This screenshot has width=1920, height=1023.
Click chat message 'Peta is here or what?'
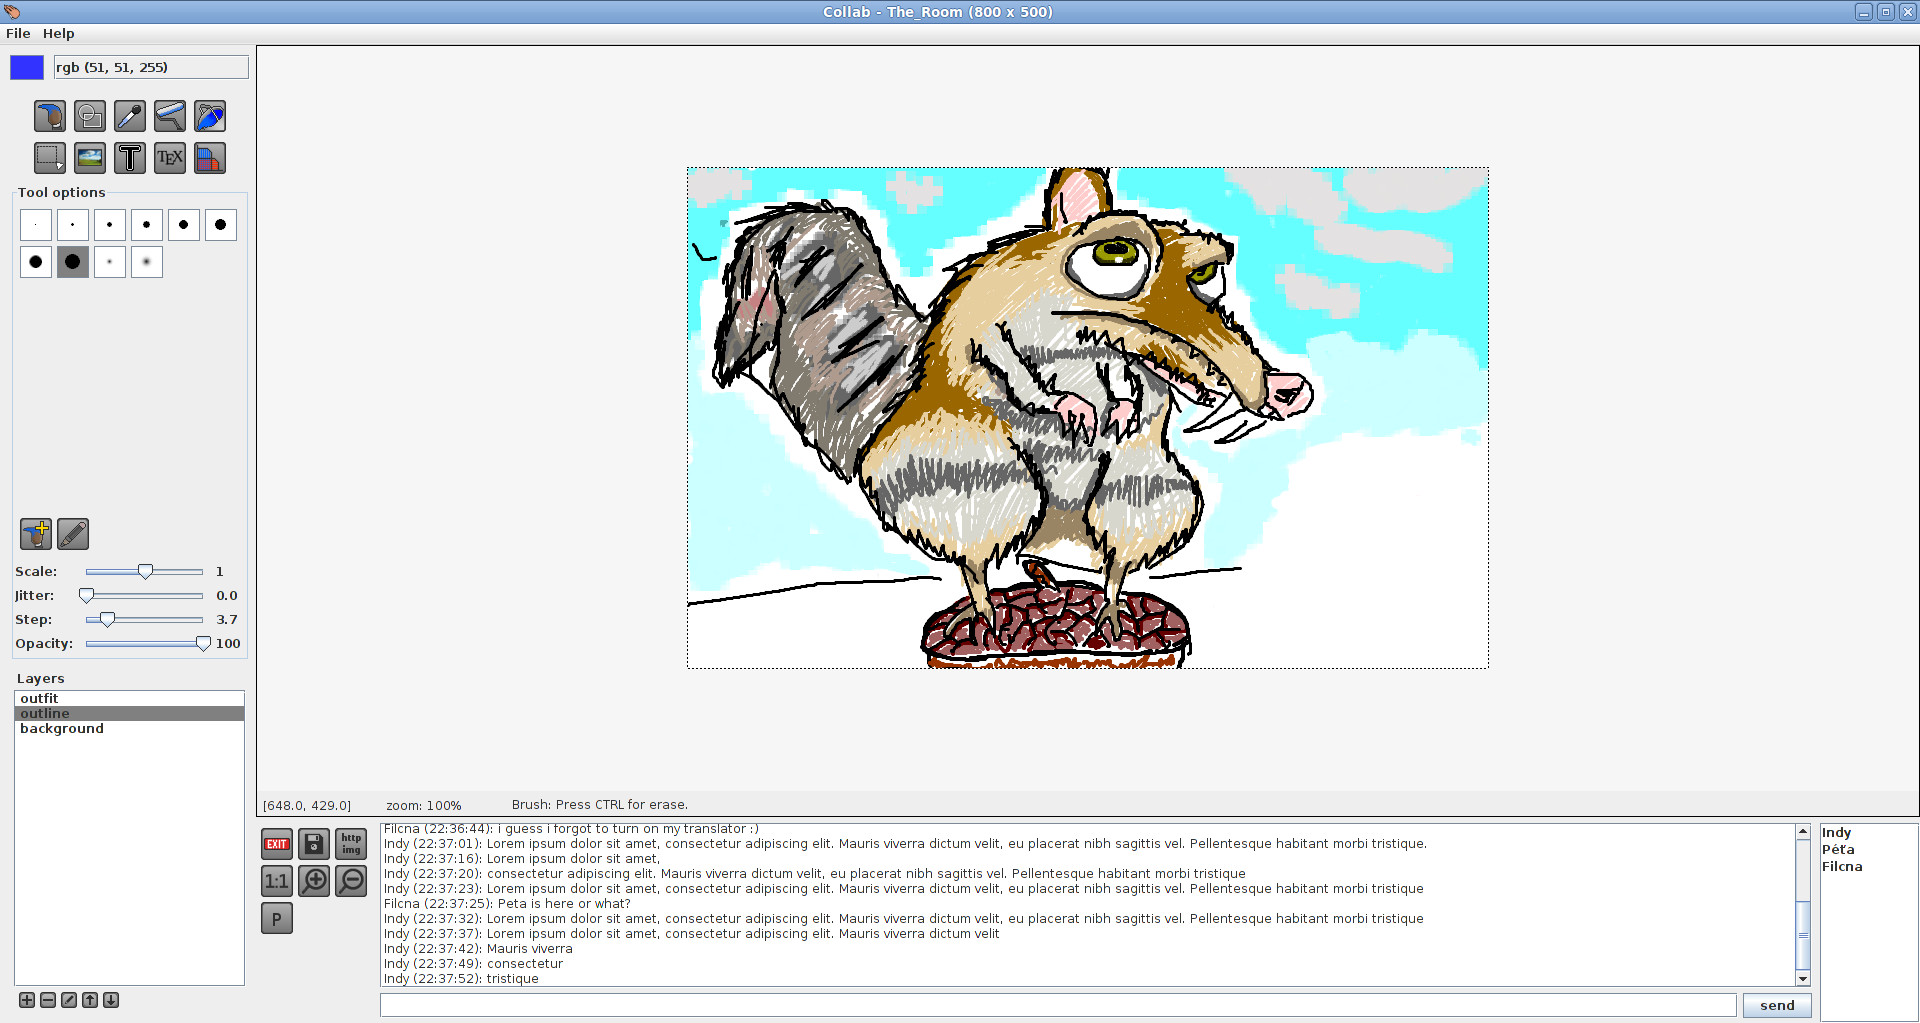[x=564, y=903]
